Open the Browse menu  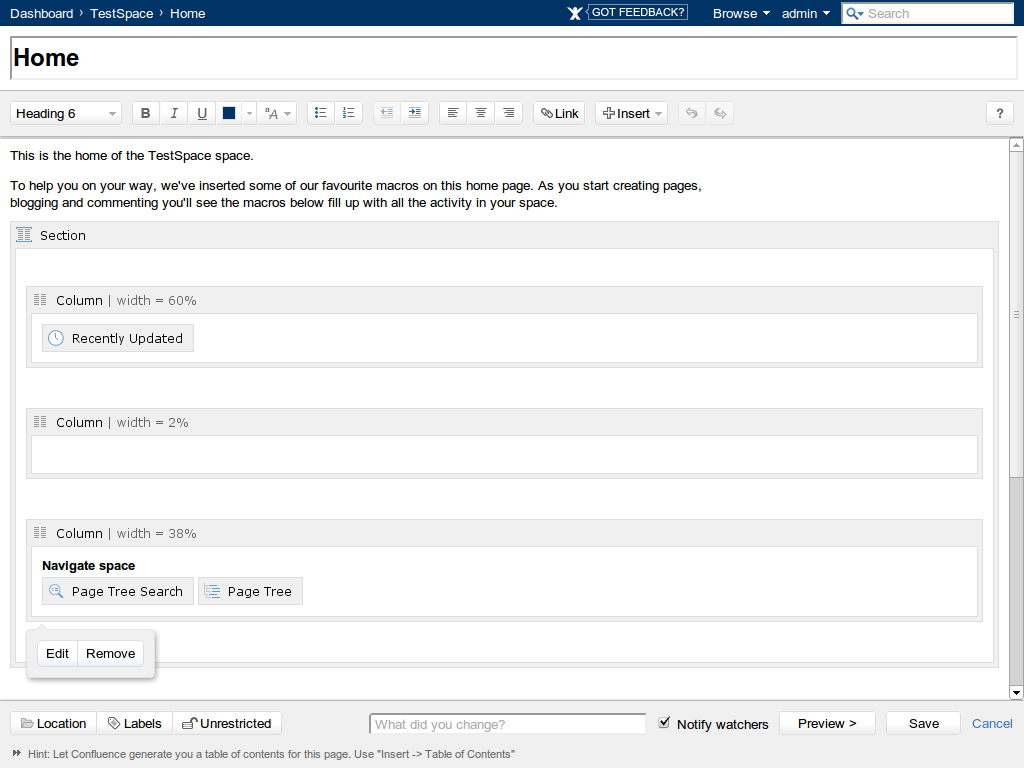tap(741, 13)
